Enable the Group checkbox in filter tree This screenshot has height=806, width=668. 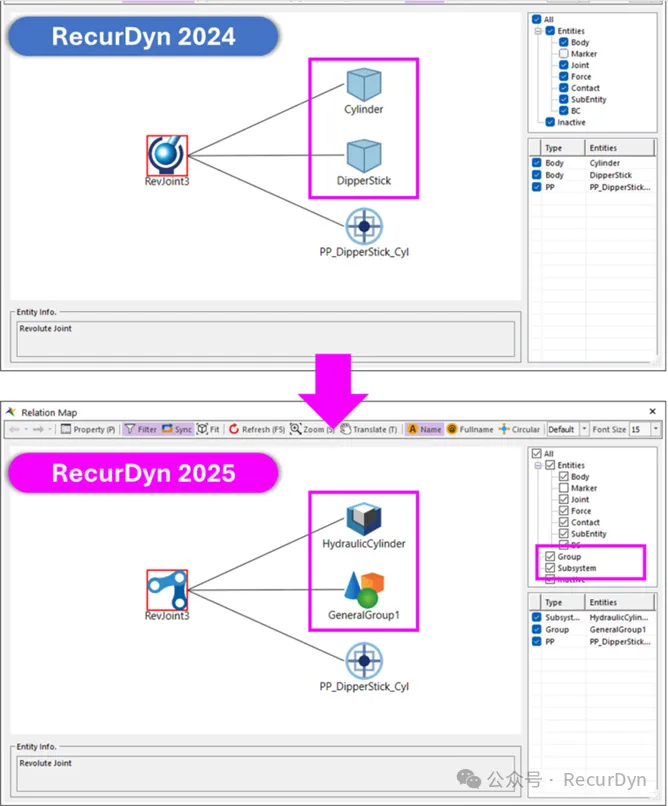(550, 556)
